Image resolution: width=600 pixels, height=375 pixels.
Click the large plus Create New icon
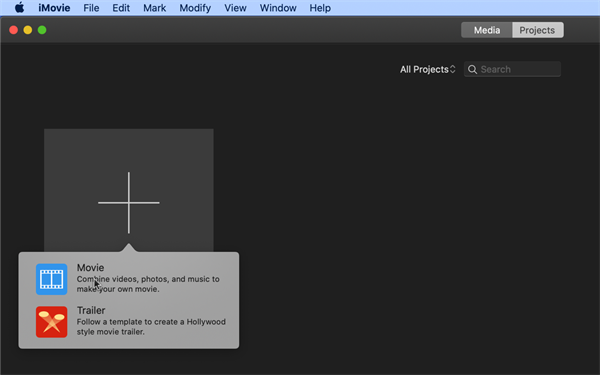click(129, 203)
